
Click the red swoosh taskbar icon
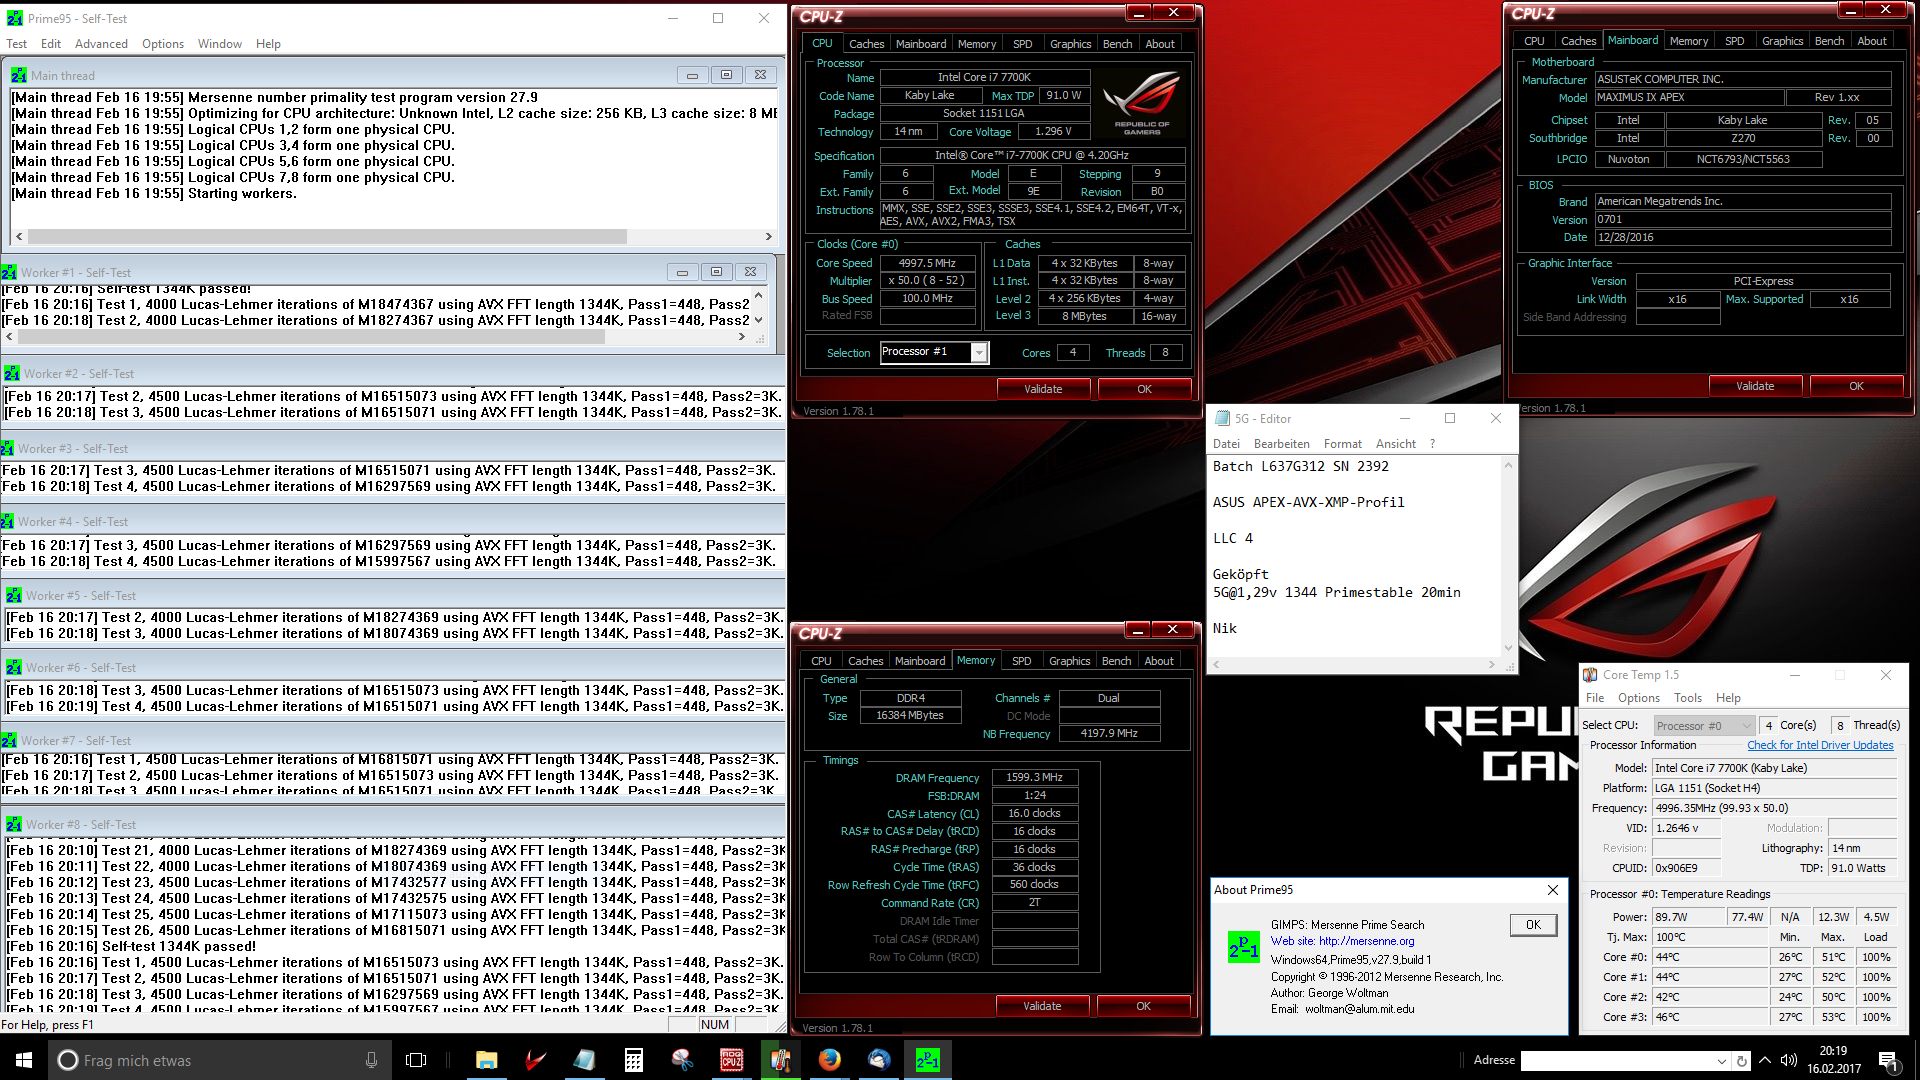pyautogui.click(x=535, y=1060)
